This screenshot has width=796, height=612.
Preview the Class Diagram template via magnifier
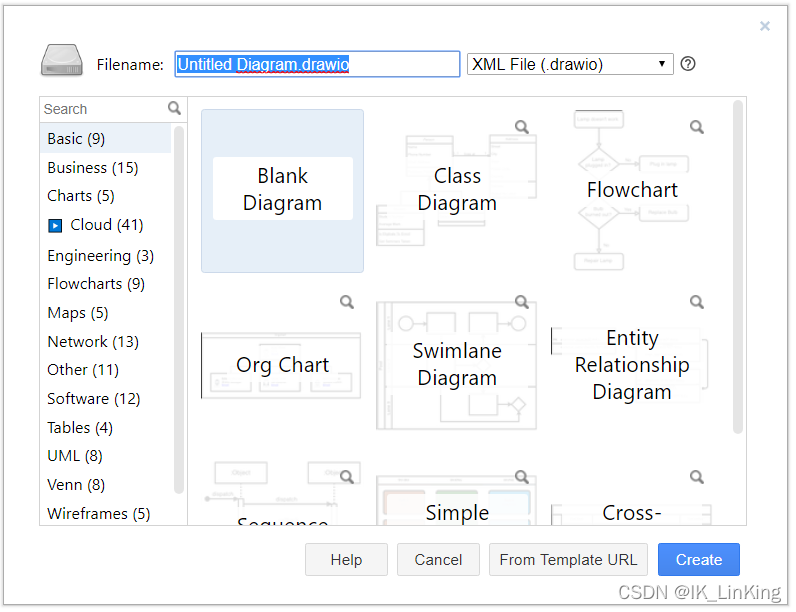click(x=521, y=127)
